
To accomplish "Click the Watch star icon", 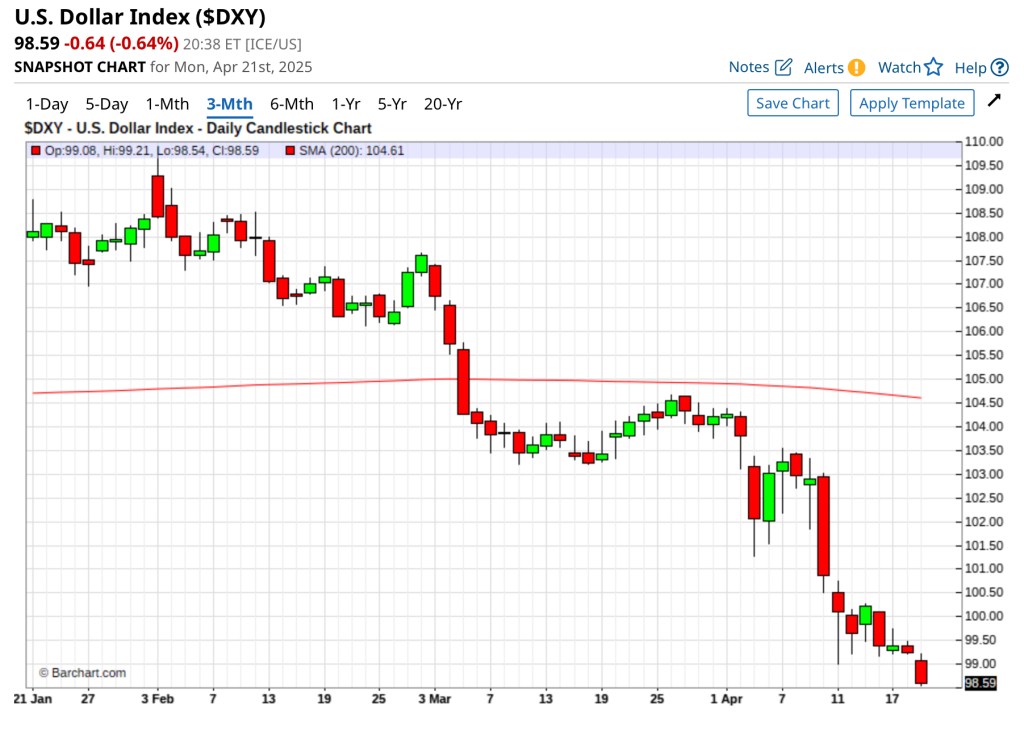I will click(x=933, y=67).
